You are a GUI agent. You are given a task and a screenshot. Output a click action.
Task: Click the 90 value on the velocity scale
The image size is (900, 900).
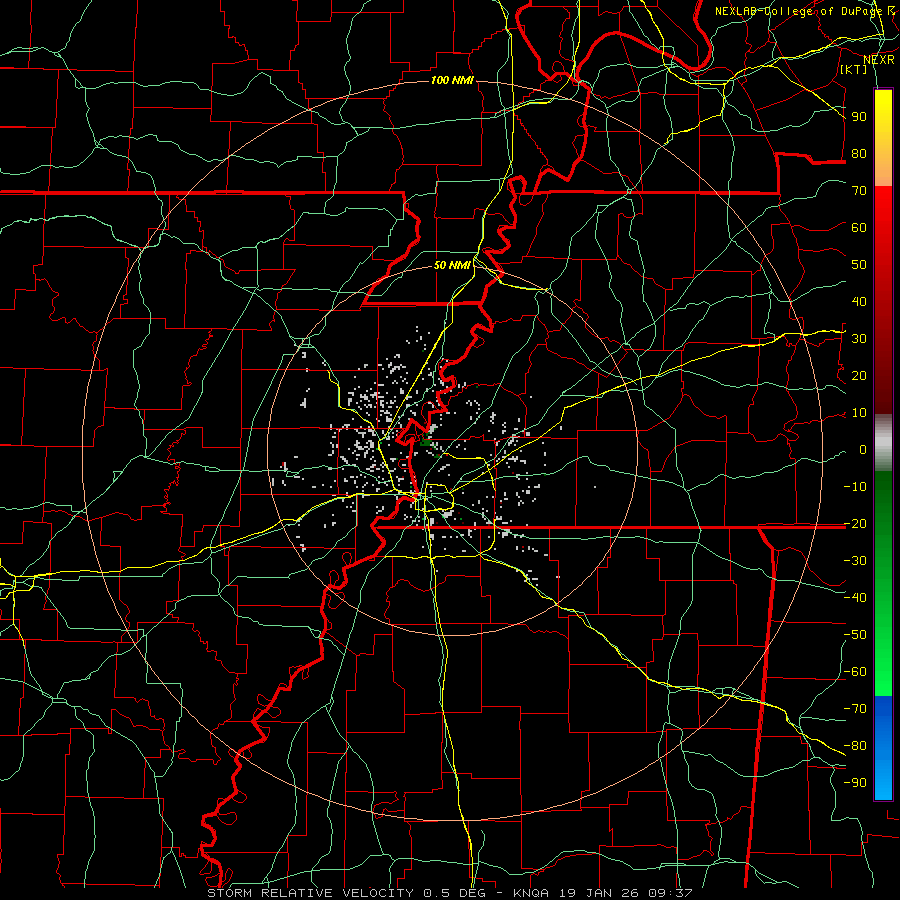point(859,117)
